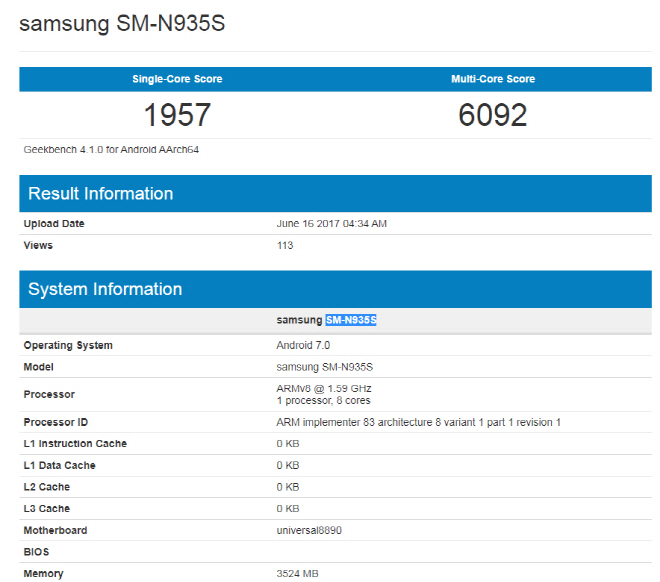Click the multi-core score 6092
The image size is (660, 582).
pos(492,114)
